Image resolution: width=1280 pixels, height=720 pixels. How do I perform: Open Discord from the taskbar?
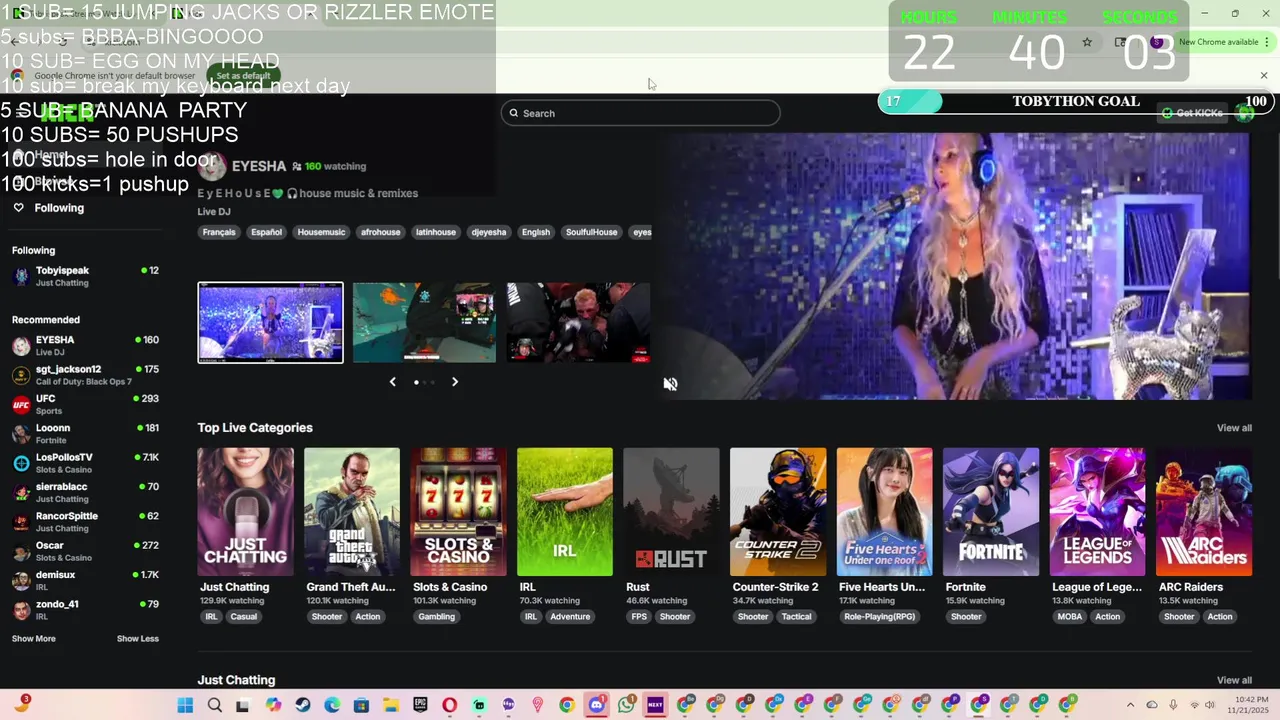[597, 705]
